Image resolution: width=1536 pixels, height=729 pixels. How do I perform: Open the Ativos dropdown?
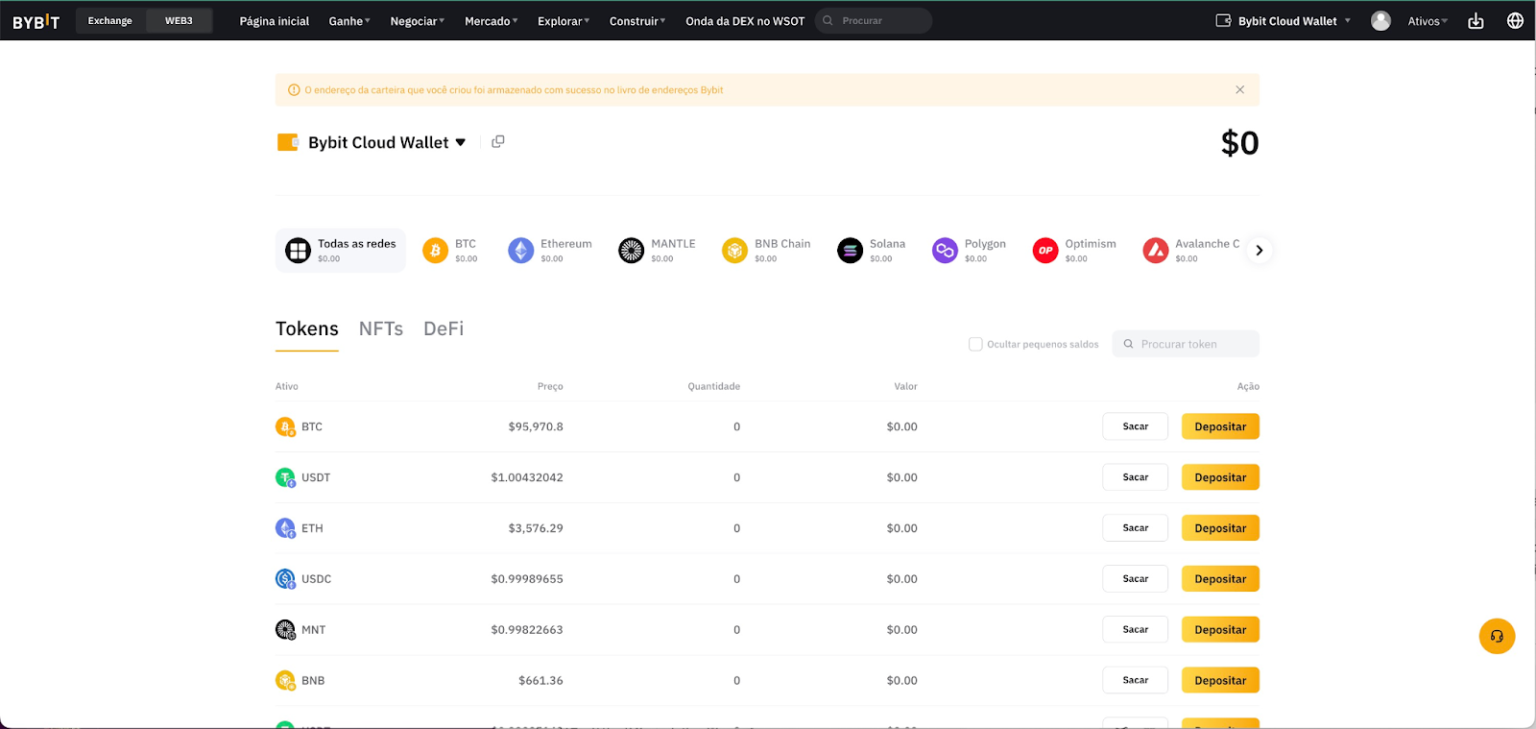(1427, 20)
